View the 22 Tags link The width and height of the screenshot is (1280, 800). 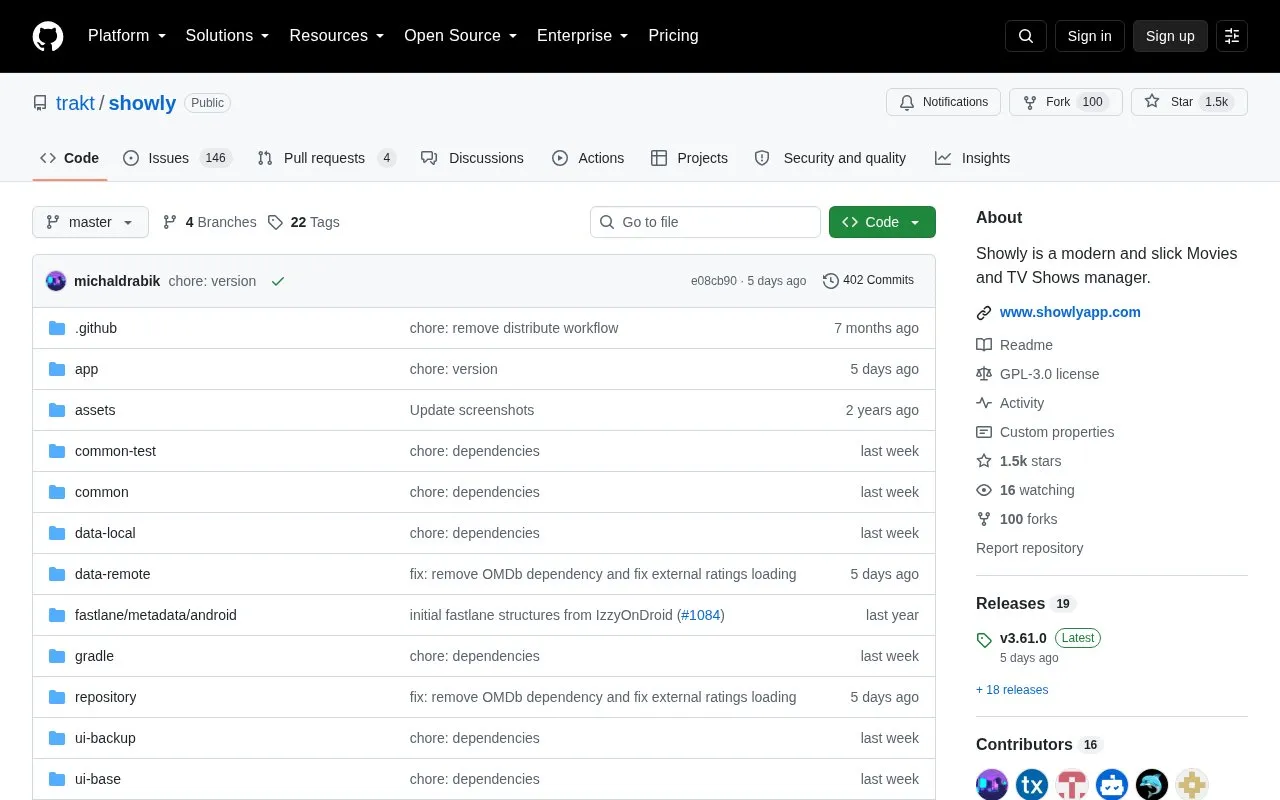coord(304,222)
